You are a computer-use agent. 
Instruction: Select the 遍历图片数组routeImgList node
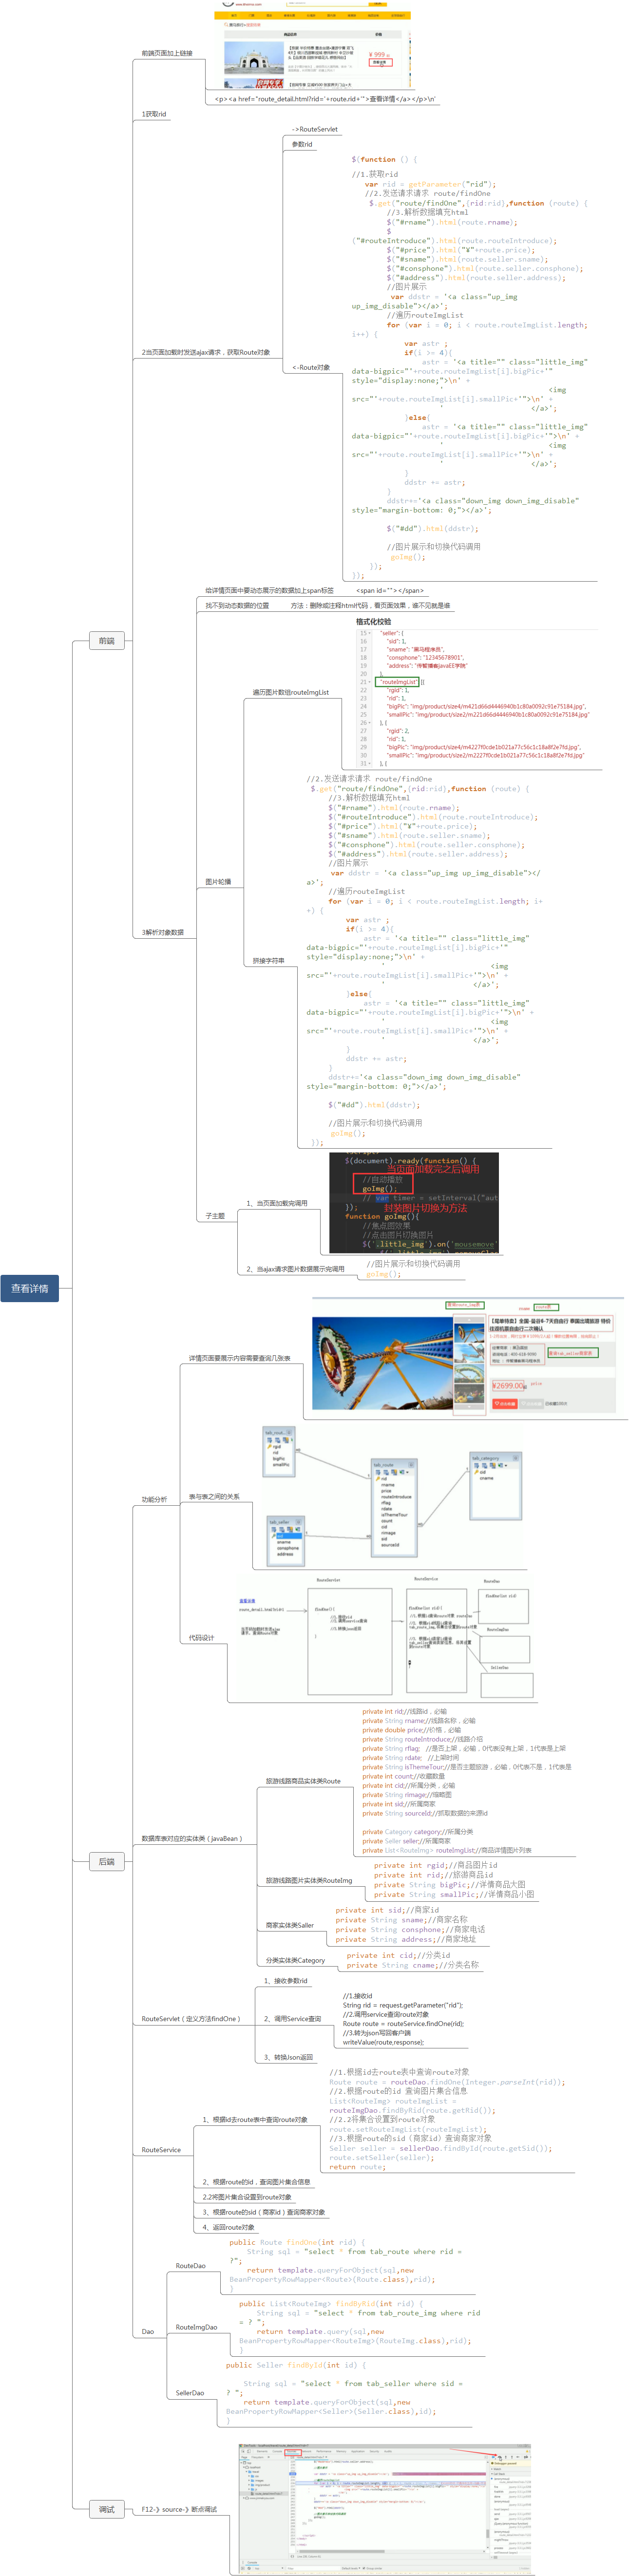pos(290,692)
